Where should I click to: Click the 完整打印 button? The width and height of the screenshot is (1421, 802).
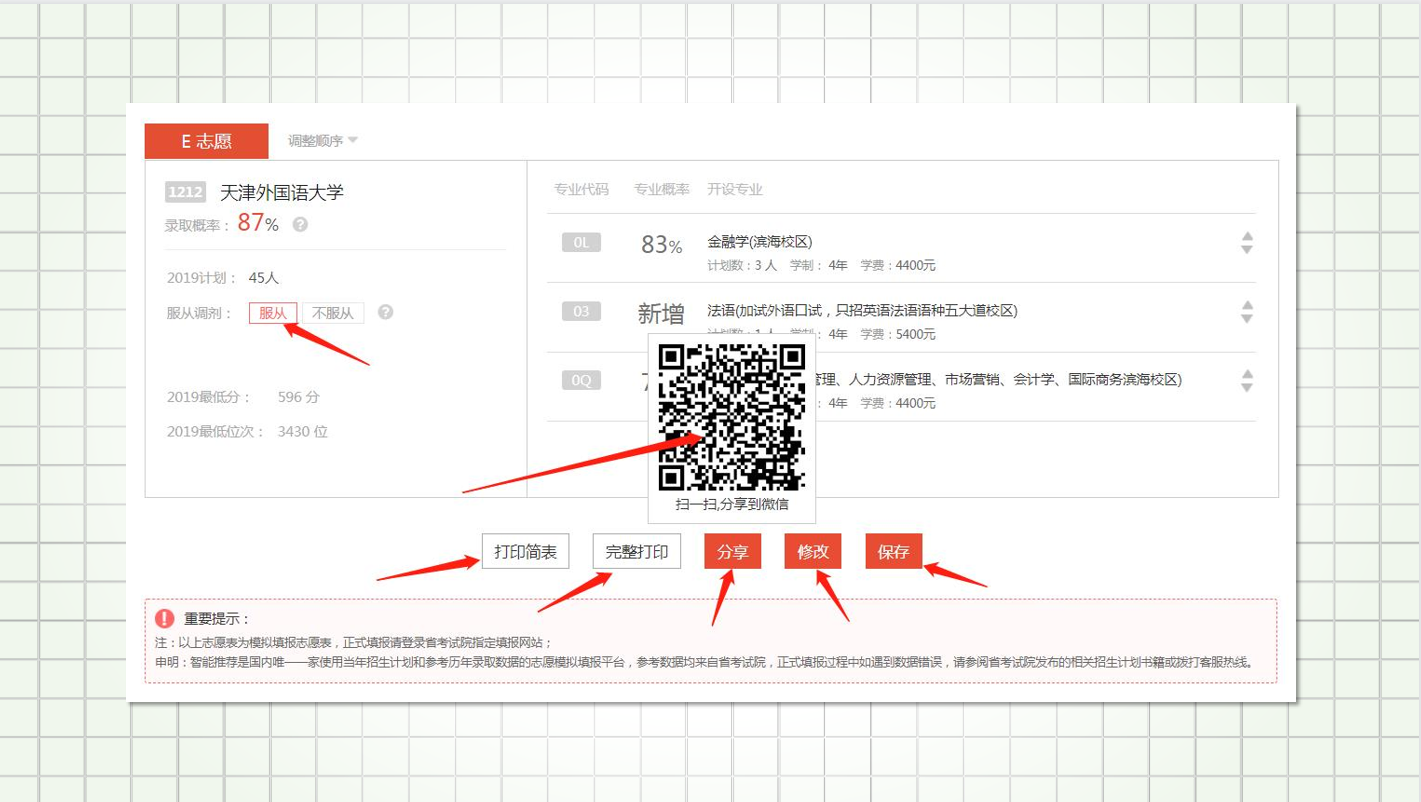(x=636, y=552)
